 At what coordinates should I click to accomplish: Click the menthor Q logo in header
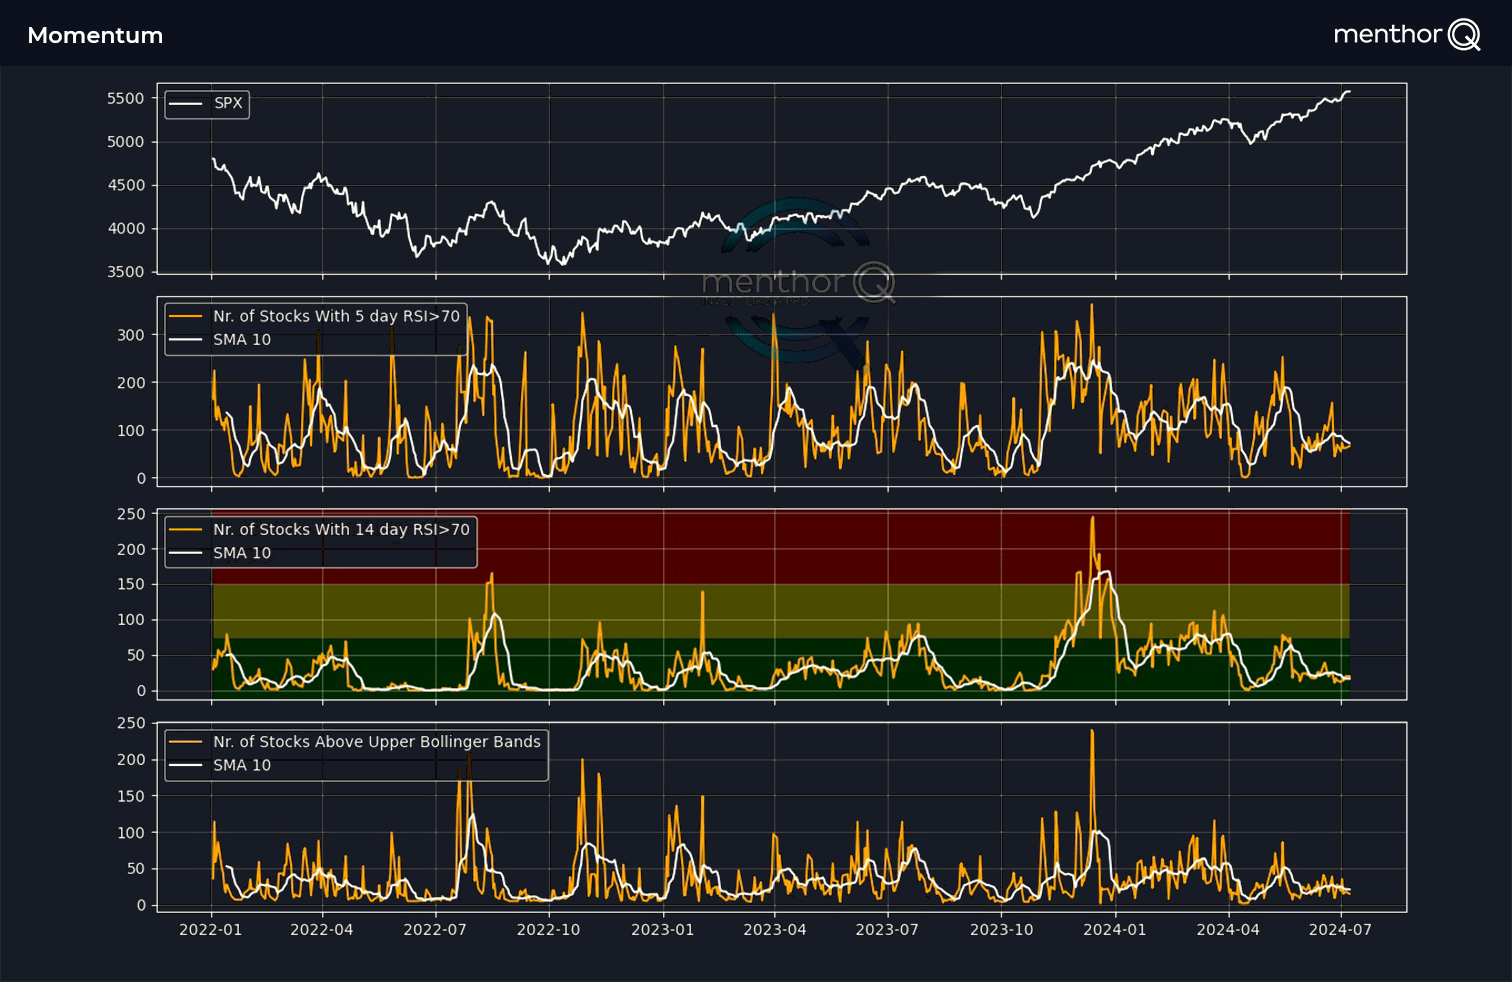(x=1405, y=35)
